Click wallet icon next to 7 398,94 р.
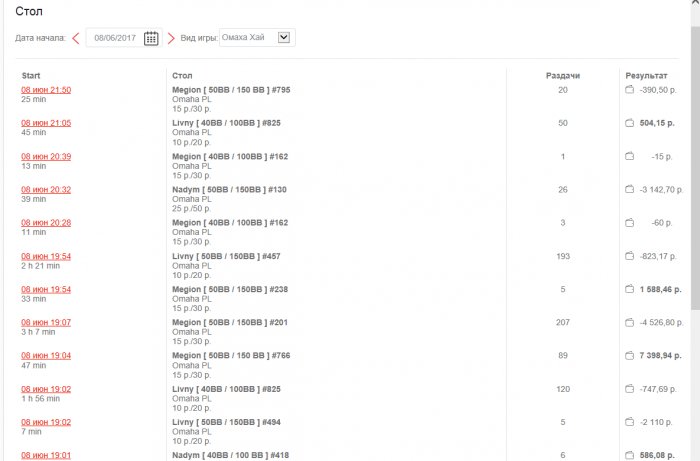 pos(629,355)
